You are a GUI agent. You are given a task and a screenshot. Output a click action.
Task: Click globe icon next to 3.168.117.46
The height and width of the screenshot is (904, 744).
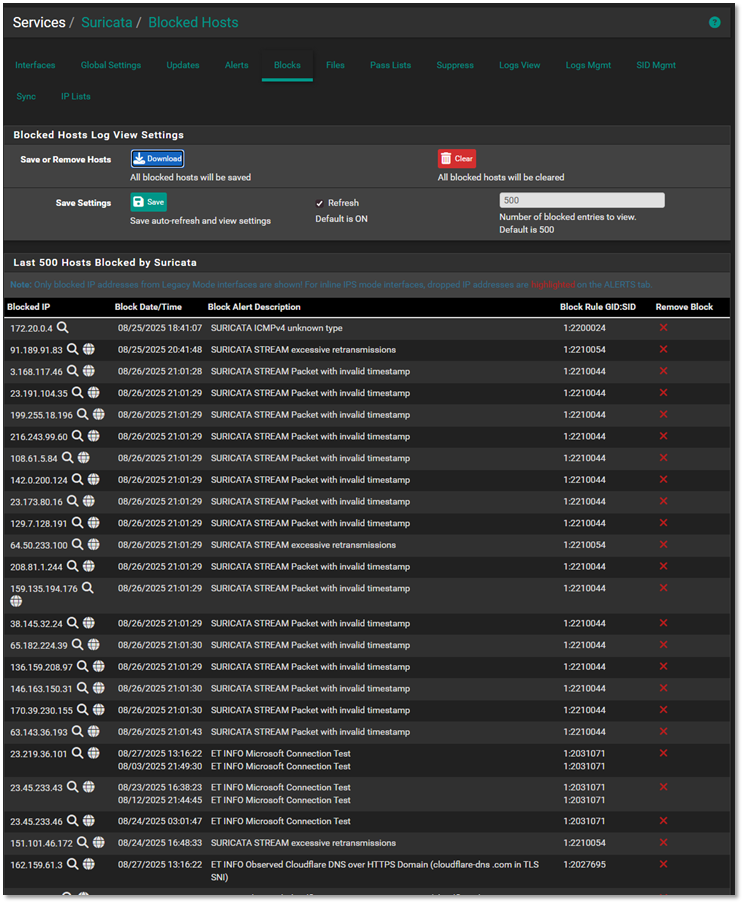click(88, 371)
